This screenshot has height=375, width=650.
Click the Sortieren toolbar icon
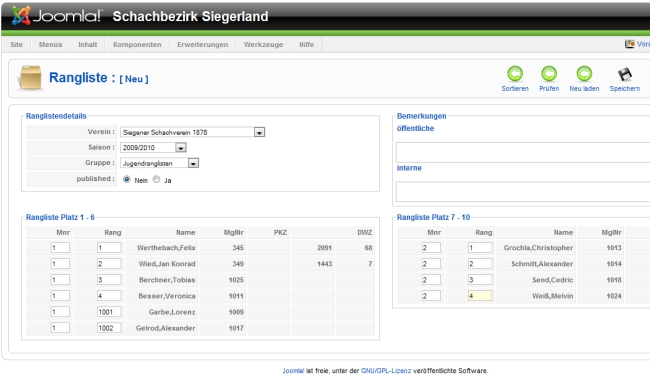coord(515,74)
